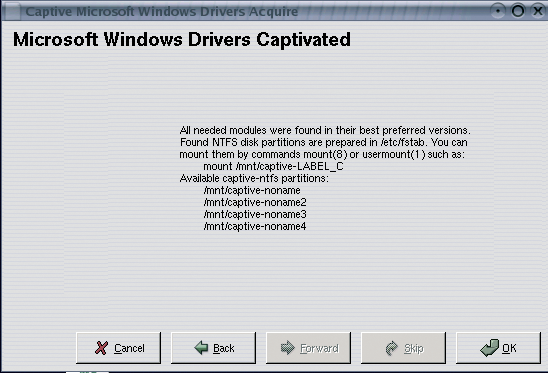Click the partition entry '/mnt/captive-noname3'
This screenshot has width=548, height=373.
tap(255, 214)
